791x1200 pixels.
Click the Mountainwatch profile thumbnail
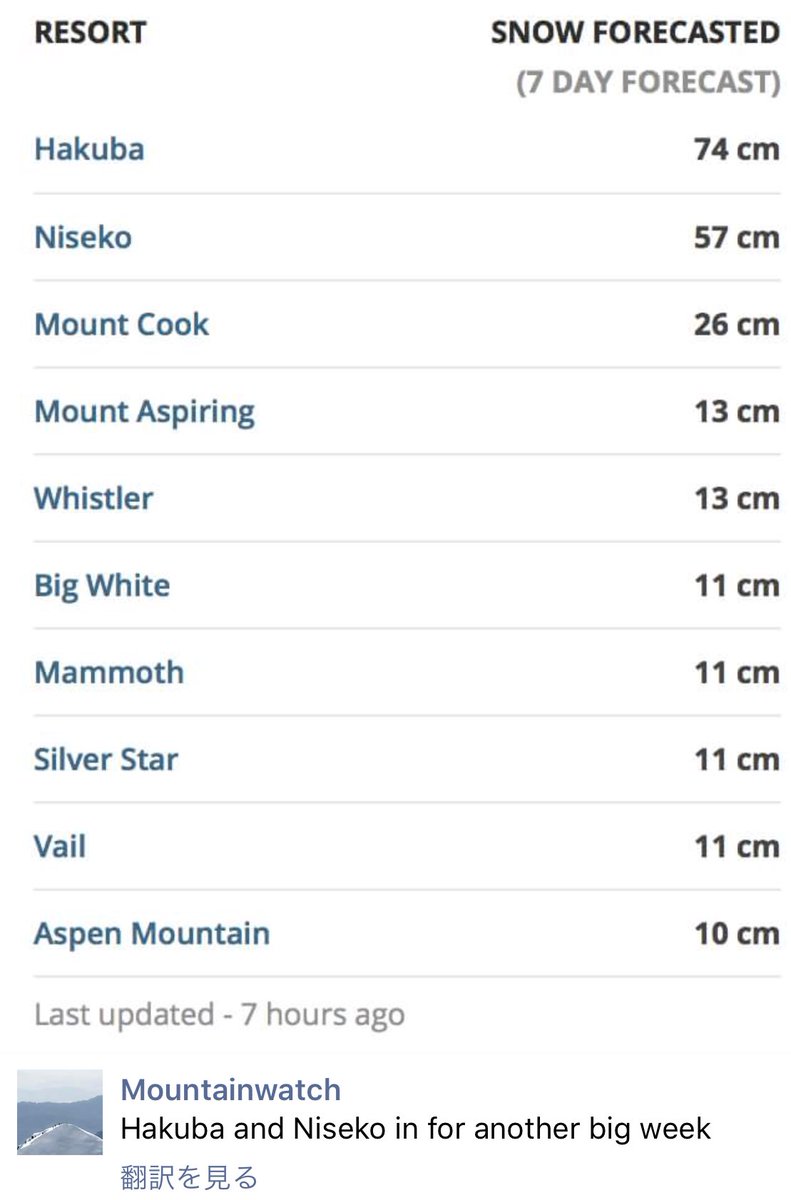60,1112
